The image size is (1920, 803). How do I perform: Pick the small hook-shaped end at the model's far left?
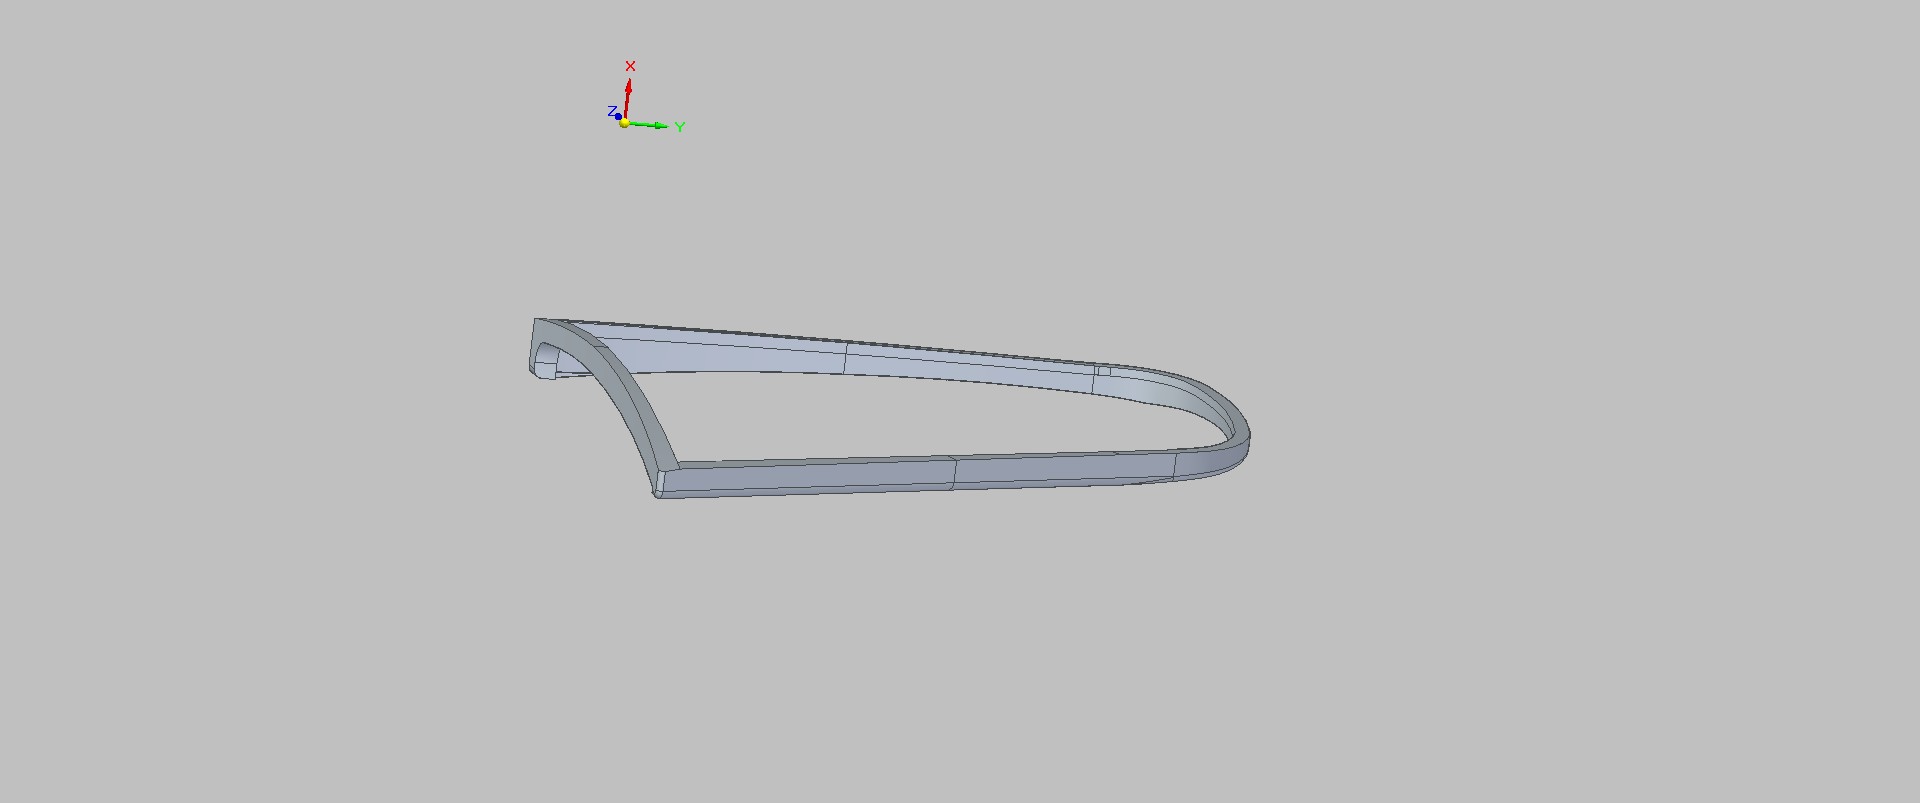pyautogui.click(x=545, y=360)
